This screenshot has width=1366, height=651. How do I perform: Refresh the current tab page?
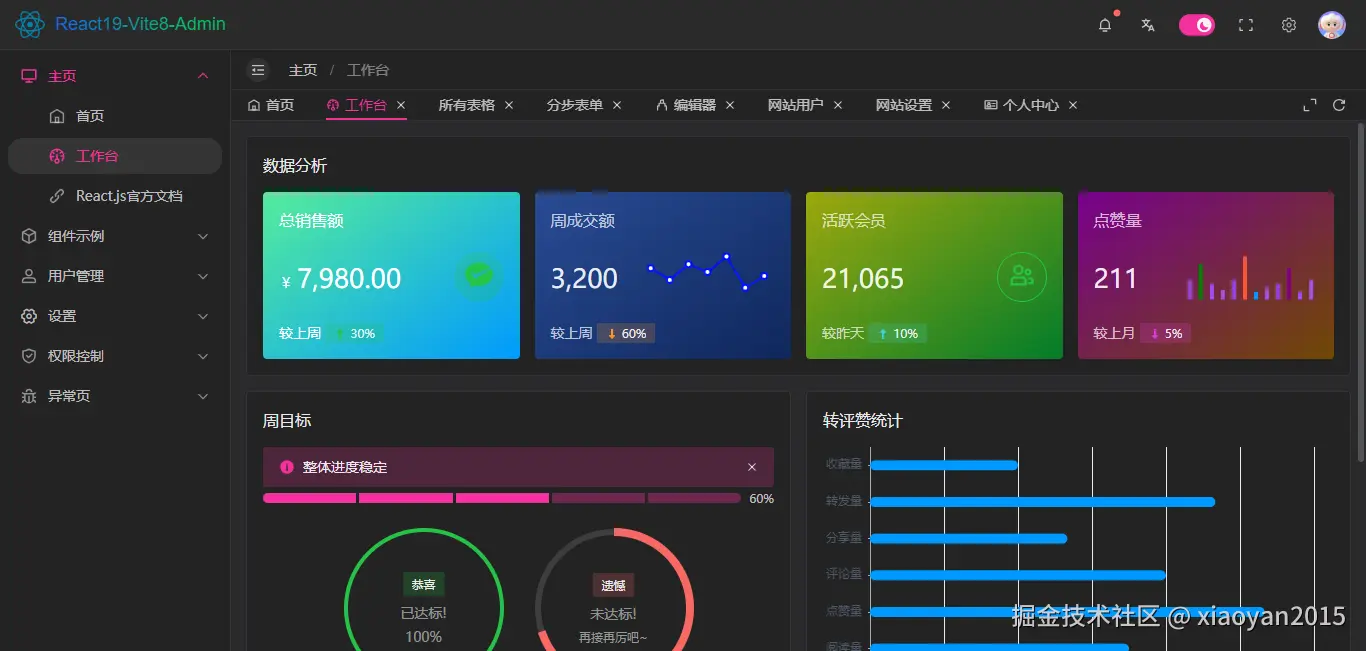pyautogui.click(x=1339, y=105)
